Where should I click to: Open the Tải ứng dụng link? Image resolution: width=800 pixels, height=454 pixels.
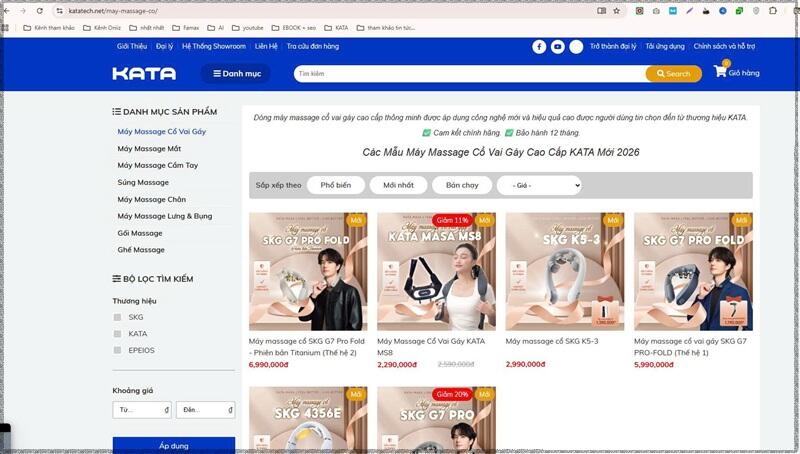pos(665,46)
